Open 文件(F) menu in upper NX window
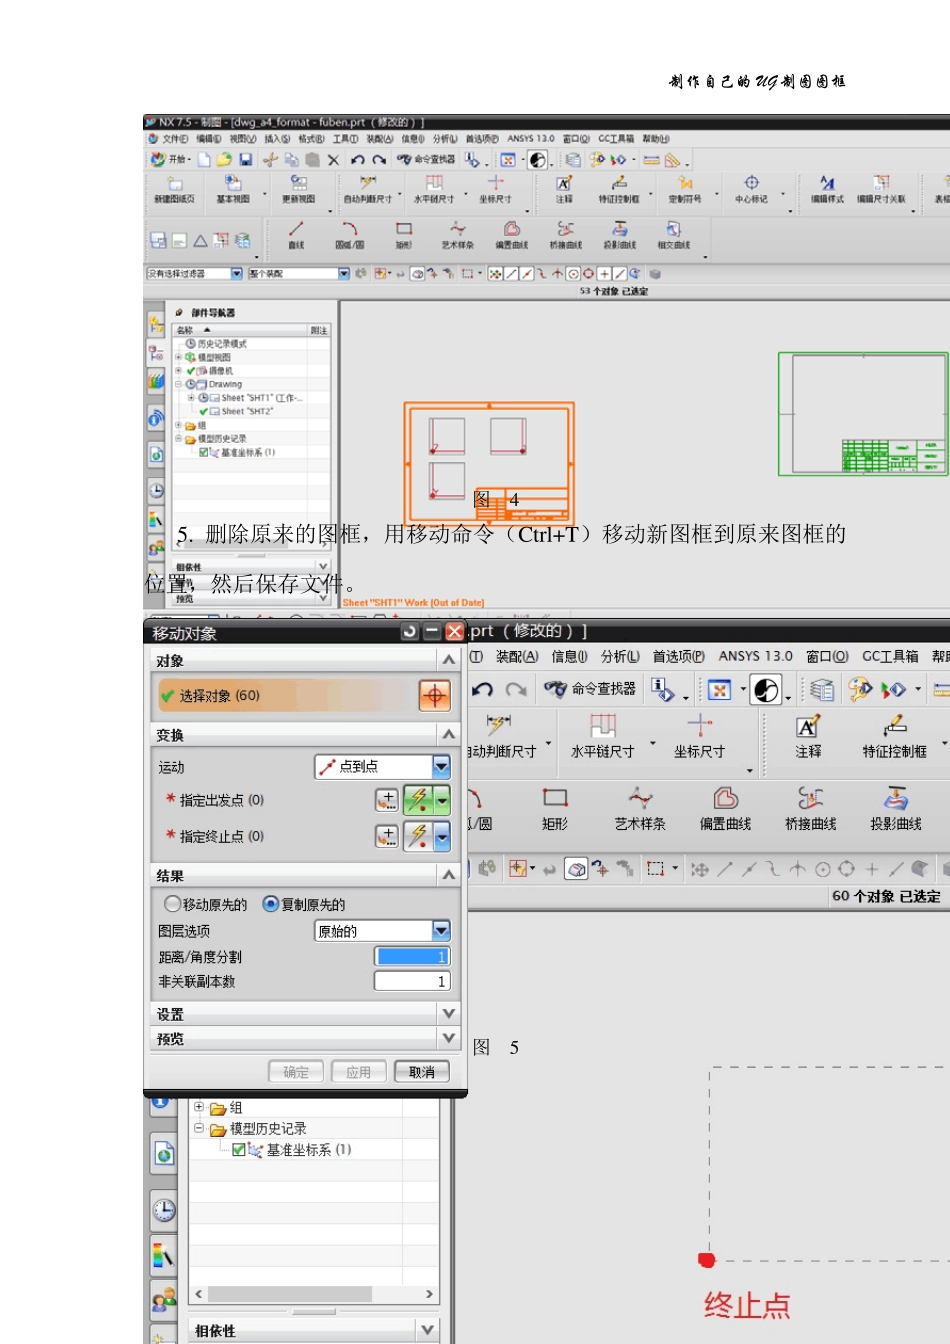The width and height of the screenshot is (950, 1344). [x=175, y=139]
